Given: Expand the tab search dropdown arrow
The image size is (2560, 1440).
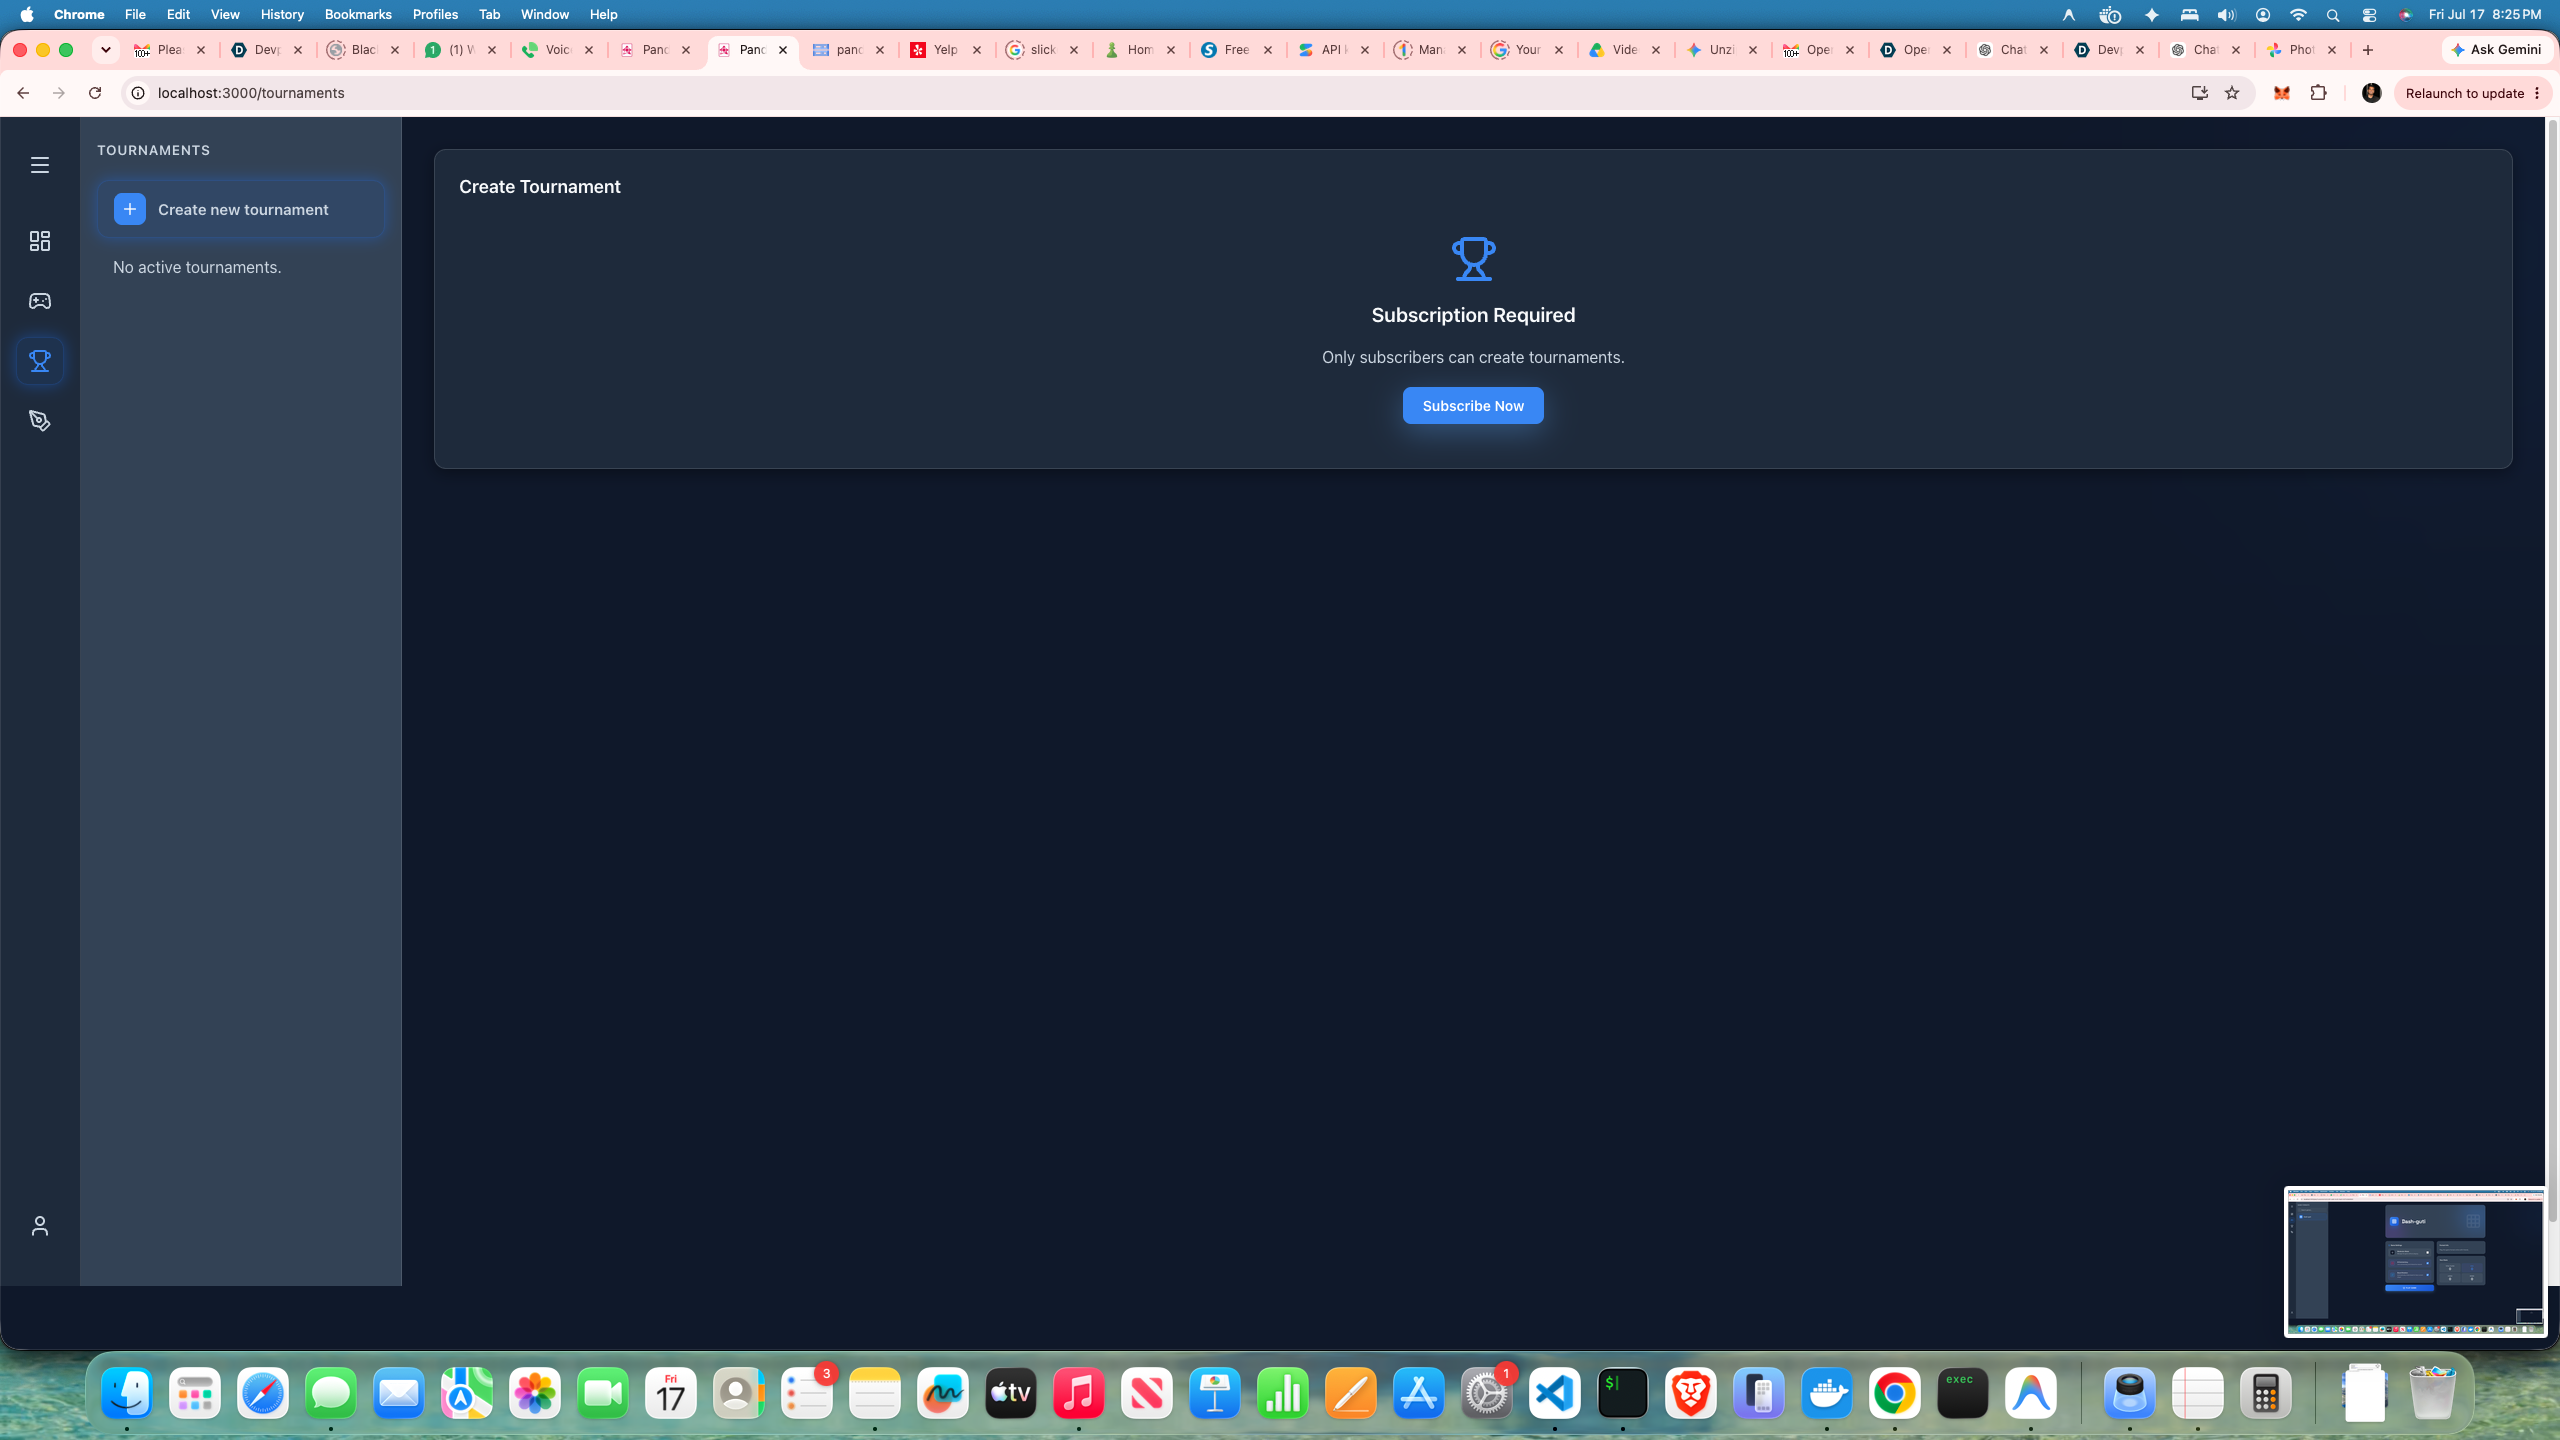Looking at the screenshot, I should 105,50.
